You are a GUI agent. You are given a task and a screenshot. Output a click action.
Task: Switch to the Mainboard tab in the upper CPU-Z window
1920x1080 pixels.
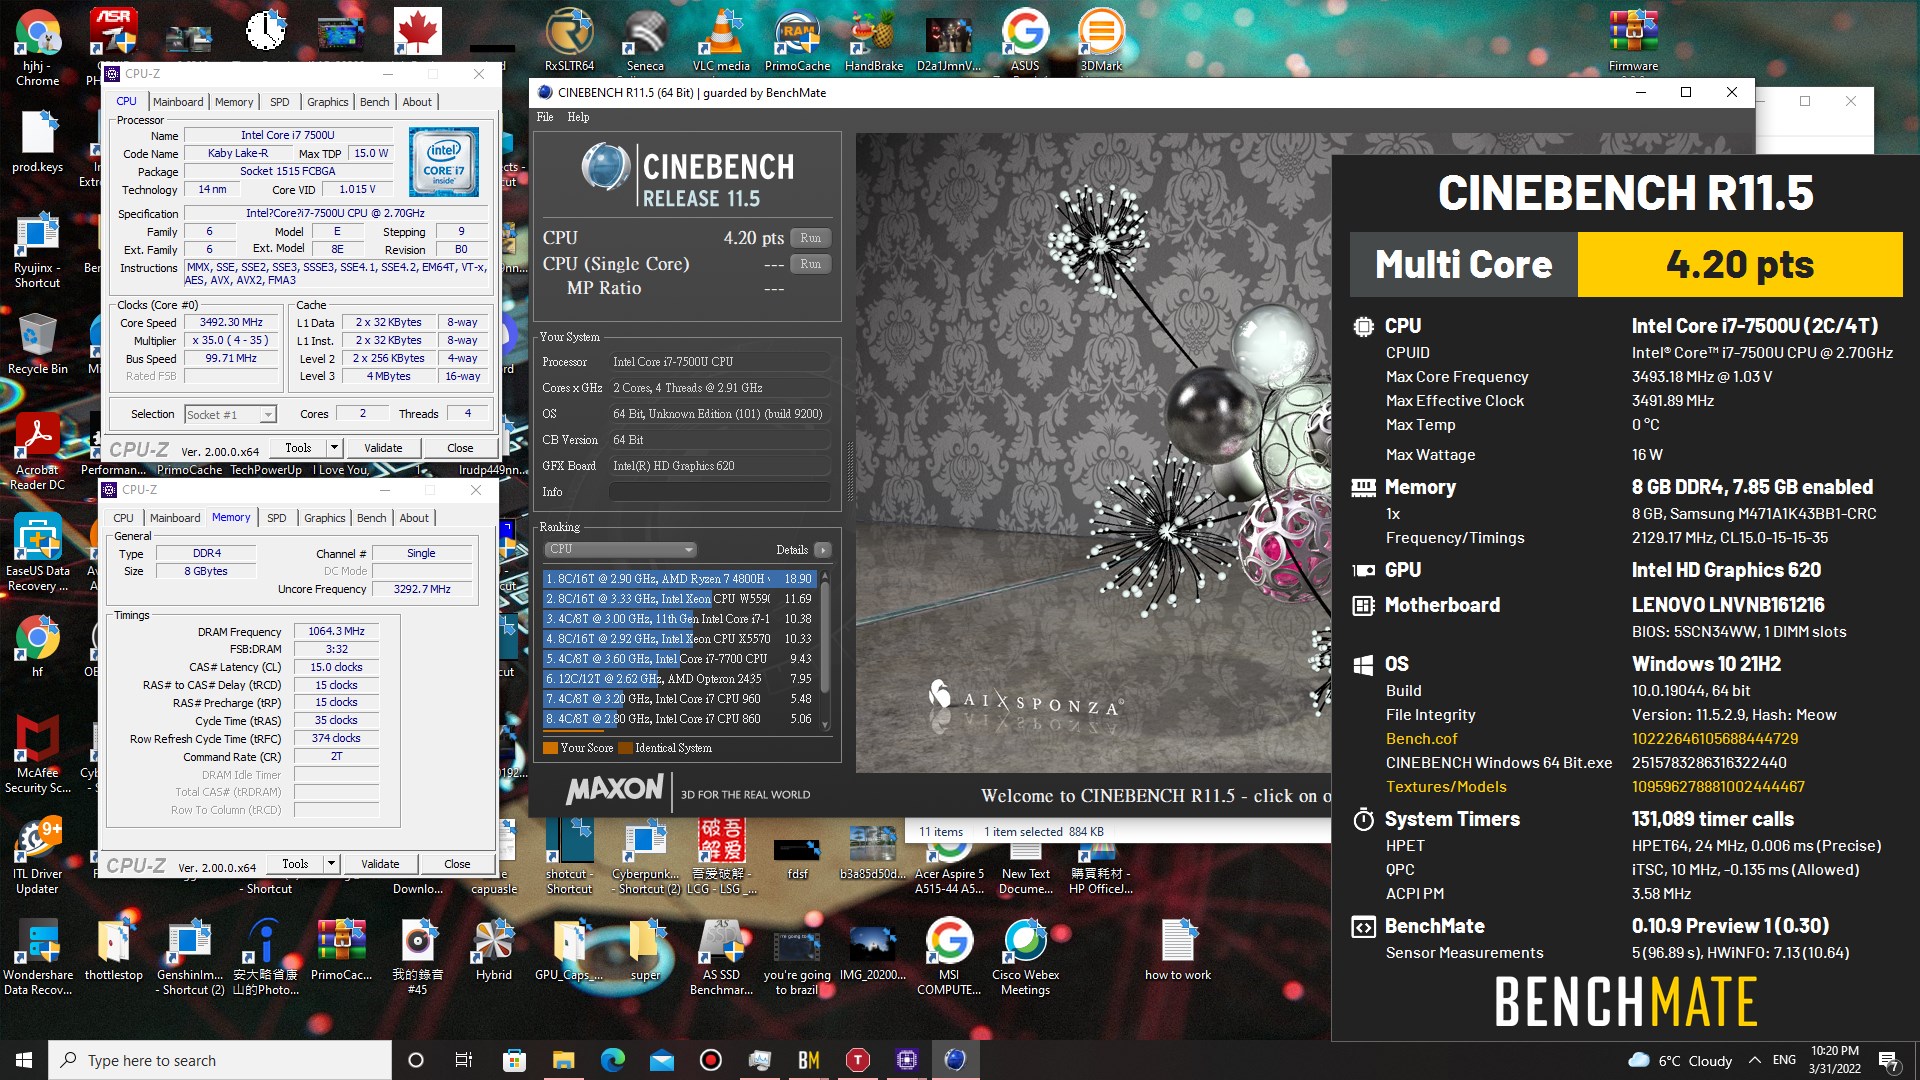tap(178, 102)
